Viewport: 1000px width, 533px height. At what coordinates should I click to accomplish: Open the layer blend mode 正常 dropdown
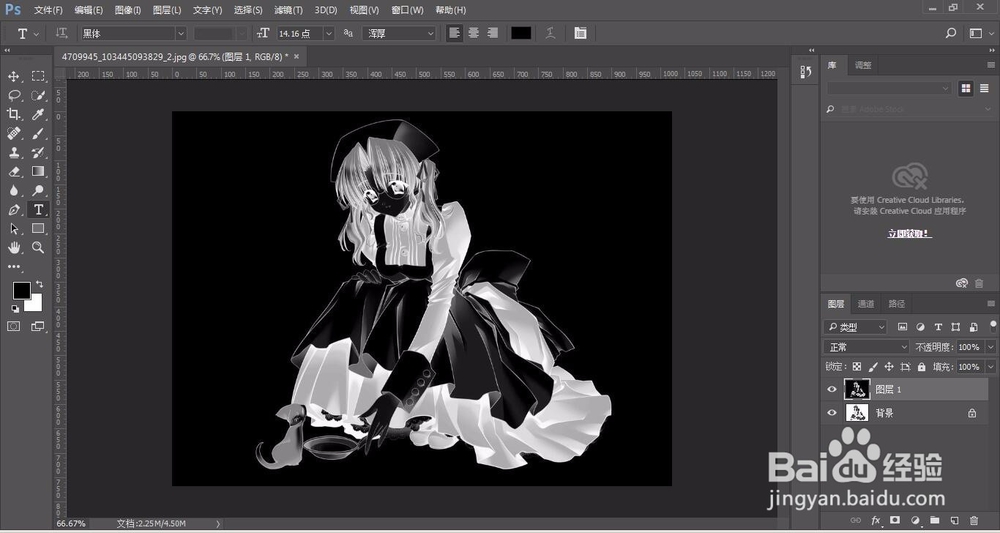tap(866, 347)
